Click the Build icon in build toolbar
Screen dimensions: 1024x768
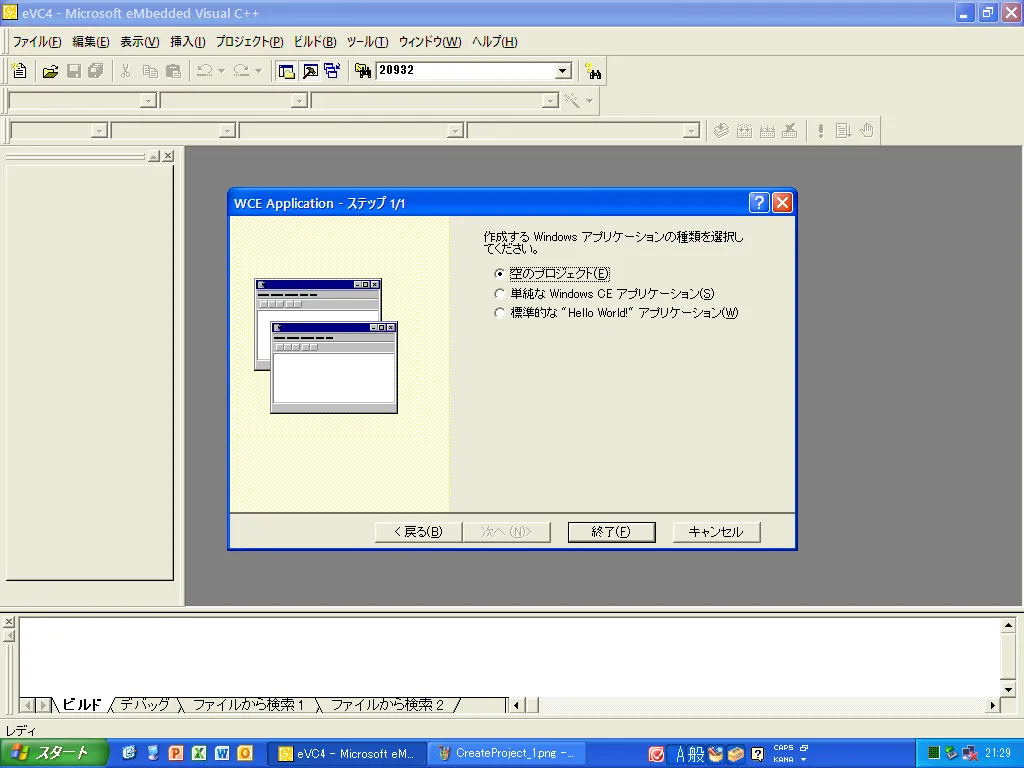coord(744,131)
